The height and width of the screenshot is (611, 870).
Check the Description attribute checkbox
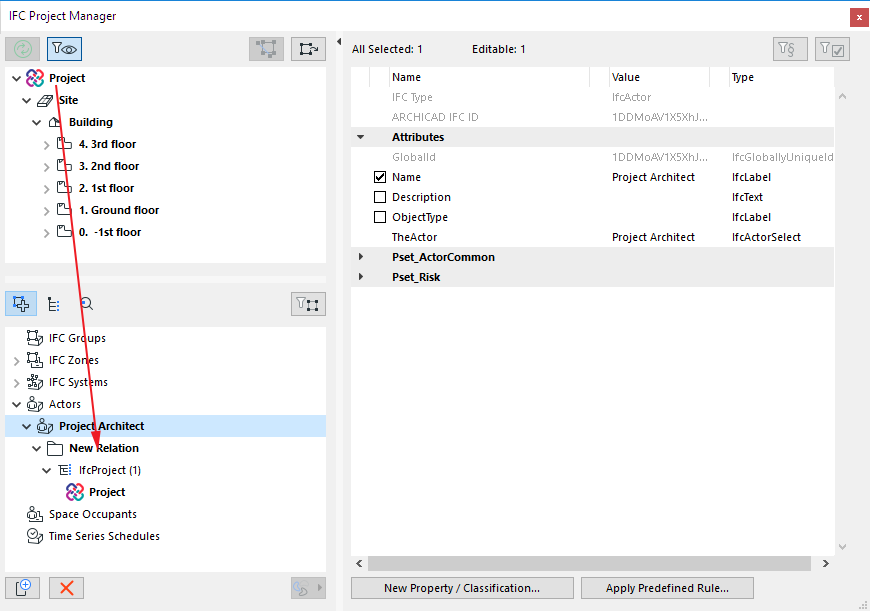380,197
